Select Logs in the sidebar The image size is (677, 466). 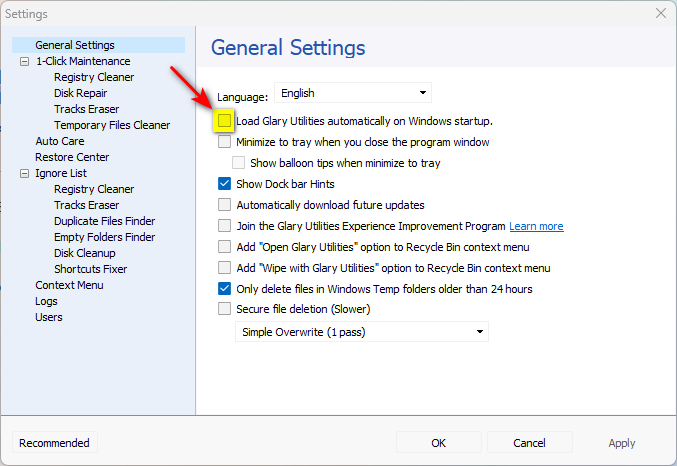(x=46, y=301)
